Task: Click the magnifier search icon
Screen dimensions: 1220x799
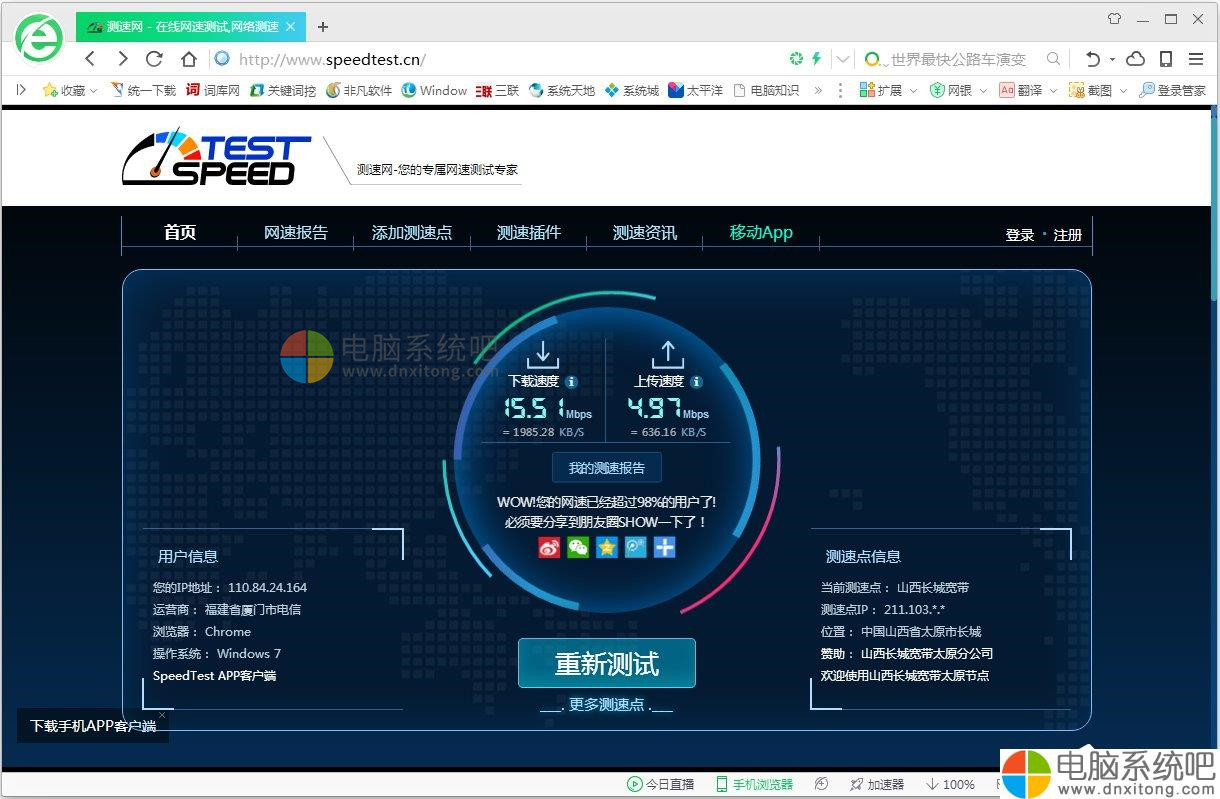Action: [x=1053, y=59]
